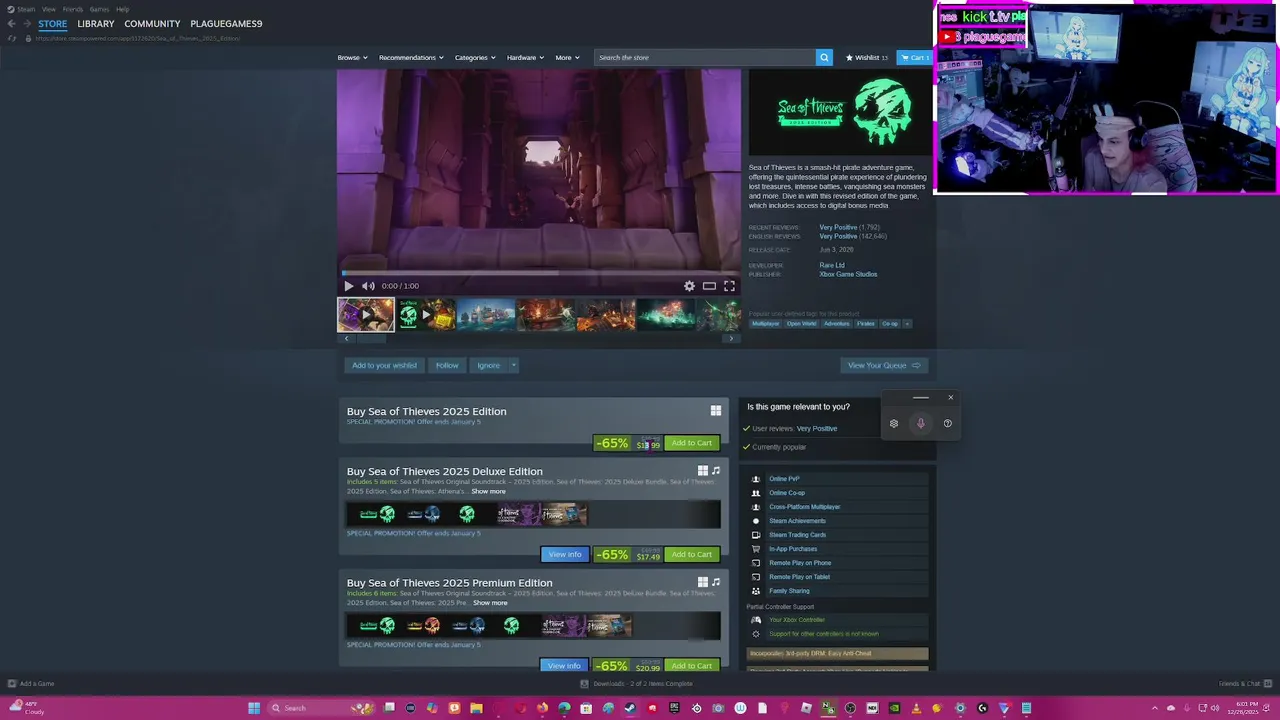Add 2025 Edition to cart
The width and height of the screenshot is (1280, 720).
pyautogui.click(x=691, y=443)
